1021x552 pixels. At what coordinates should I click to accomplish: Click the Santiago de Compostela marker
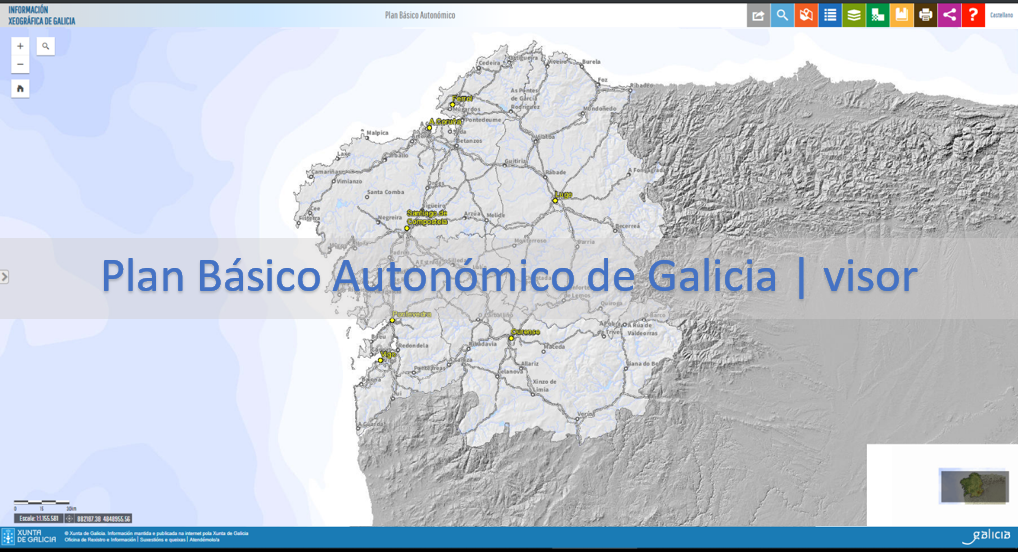pyautogui.click(x=407, y=228)
